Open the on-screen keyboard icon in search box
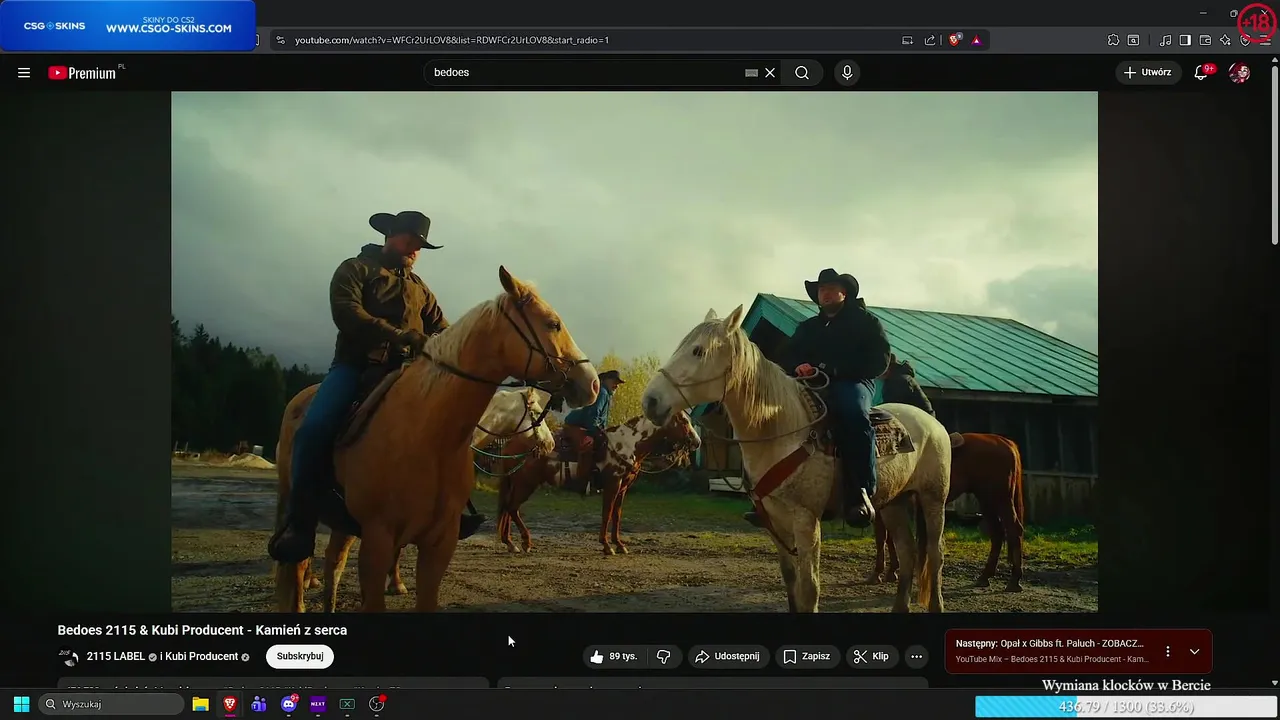Screen dimensions: 1280x720 [x=751, y=73]
